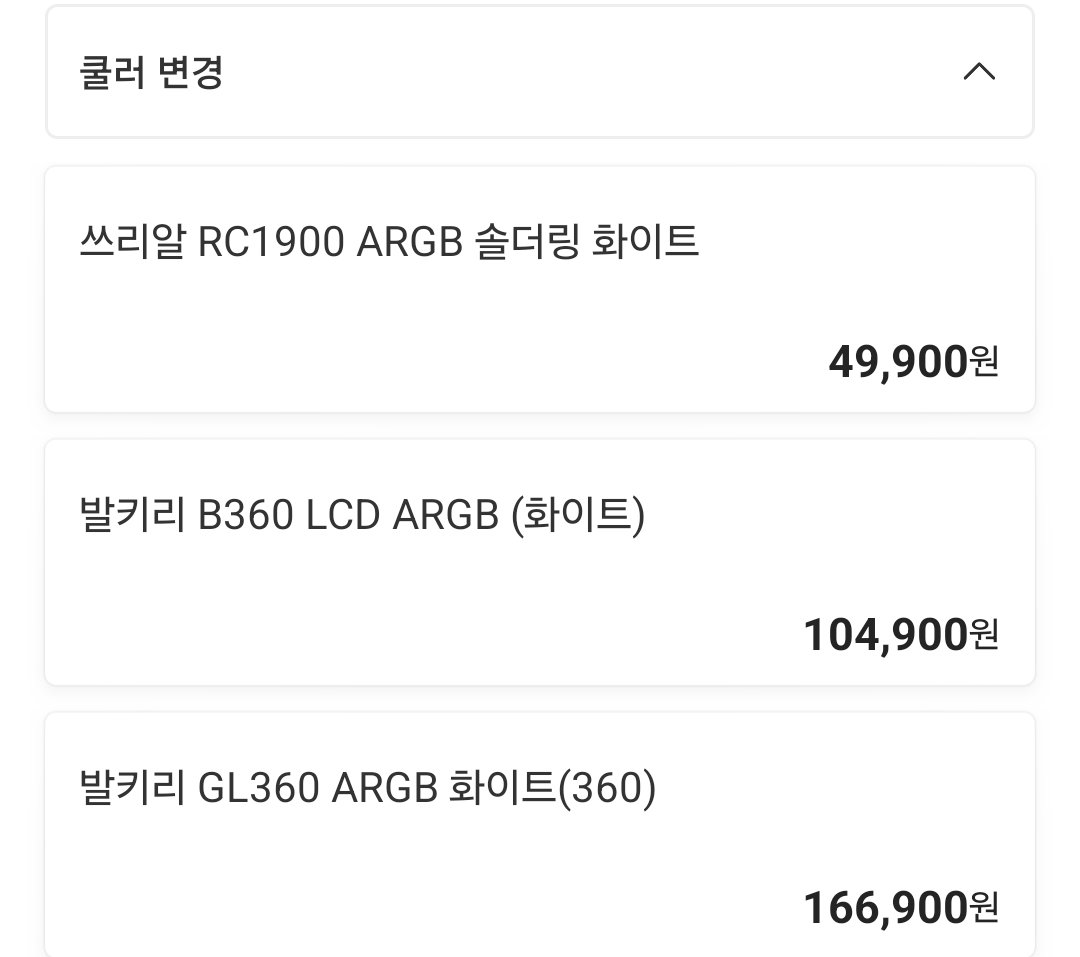Click the 166,900원 price
Viewport: 1080px width, 957px height.
tap(901, 907)
